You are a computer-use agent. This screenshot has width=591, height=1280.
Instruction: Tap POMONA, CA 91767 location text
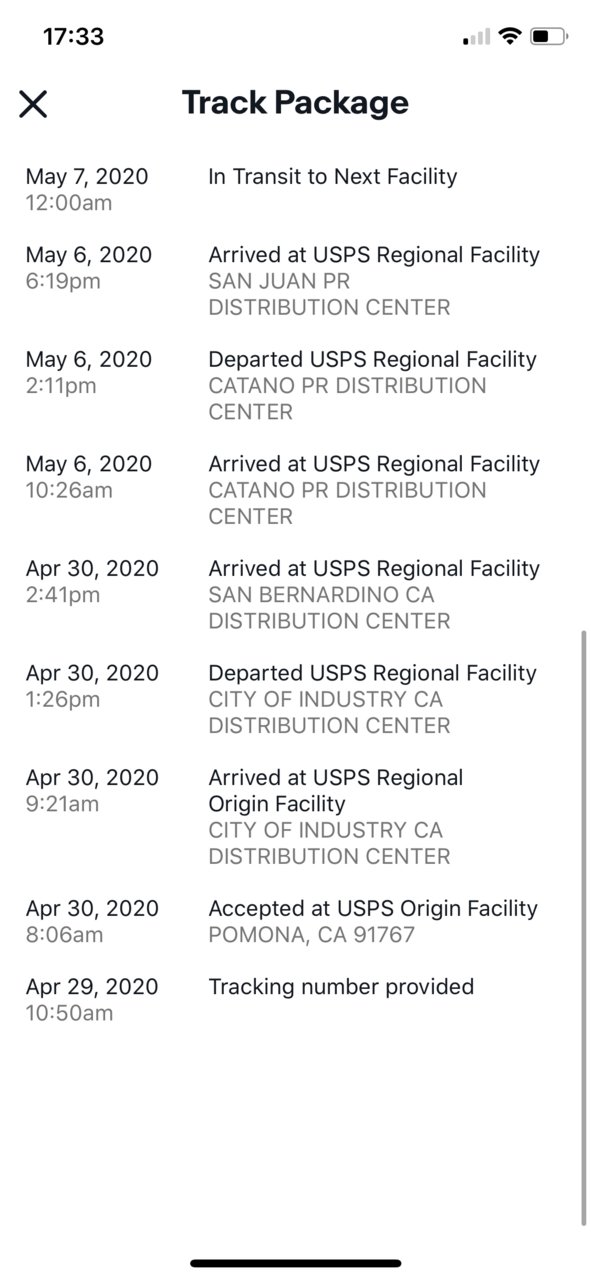point(311,935)
